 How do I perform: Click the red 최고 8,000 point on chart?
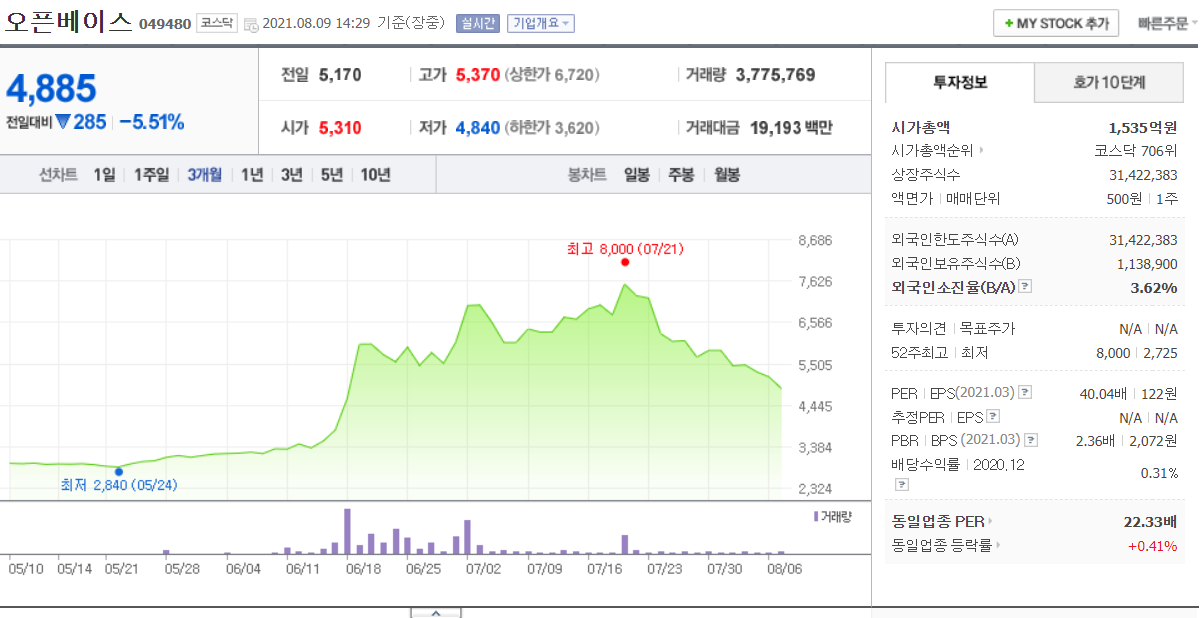625,262
